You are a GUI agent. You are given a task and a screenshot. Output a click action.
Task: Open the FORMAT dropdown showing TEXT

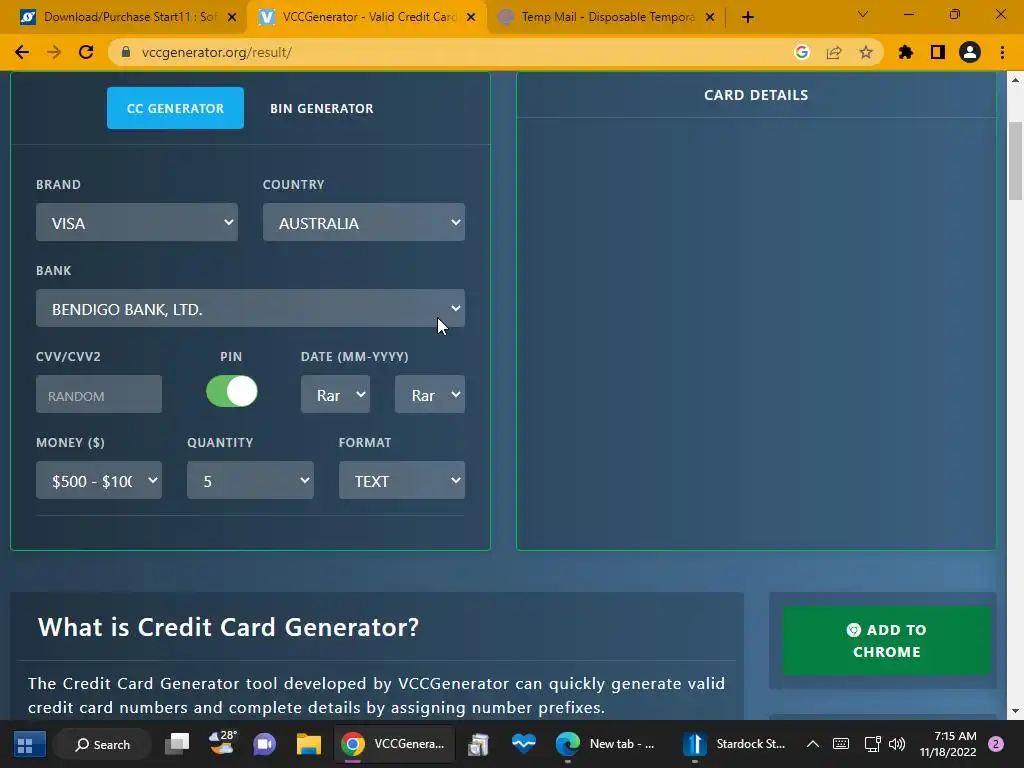click(402, 481)
